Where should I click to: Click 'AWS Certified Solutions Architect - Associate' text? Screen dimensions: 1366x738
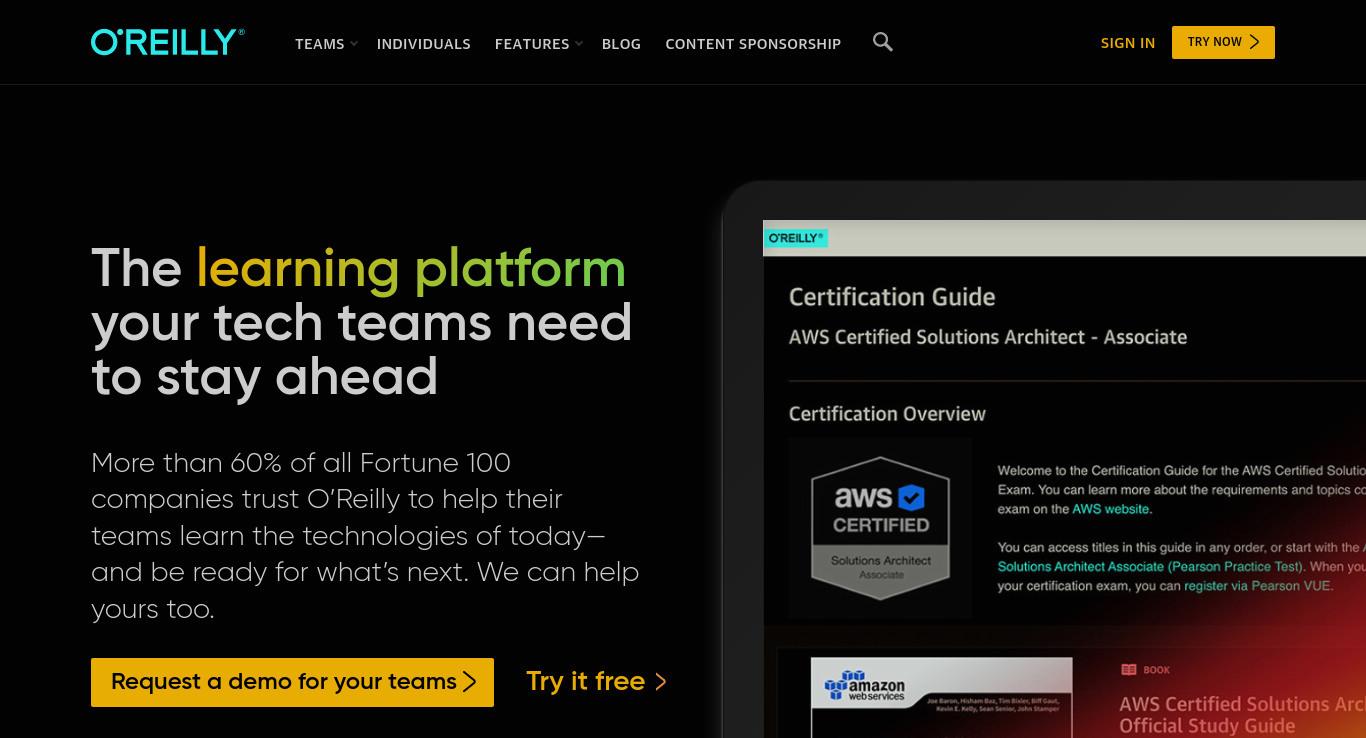click(988, 337)
